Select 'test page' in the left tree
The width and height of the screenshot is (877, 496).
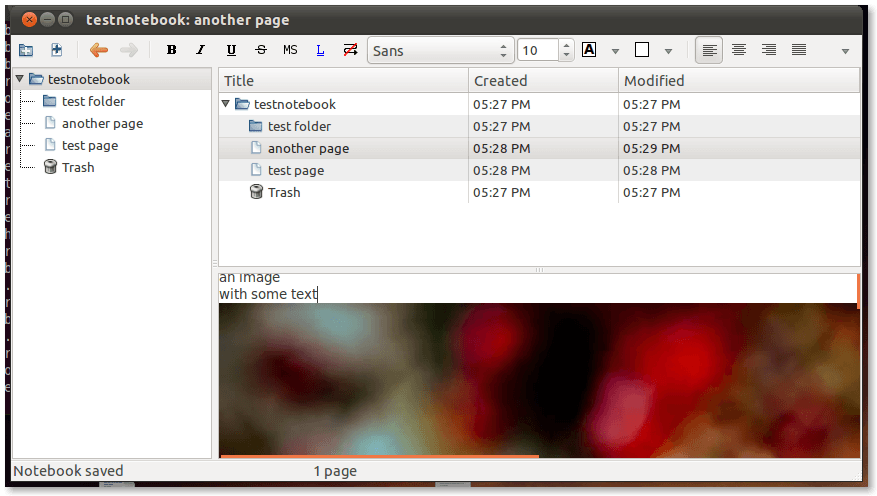coord(89,145)
